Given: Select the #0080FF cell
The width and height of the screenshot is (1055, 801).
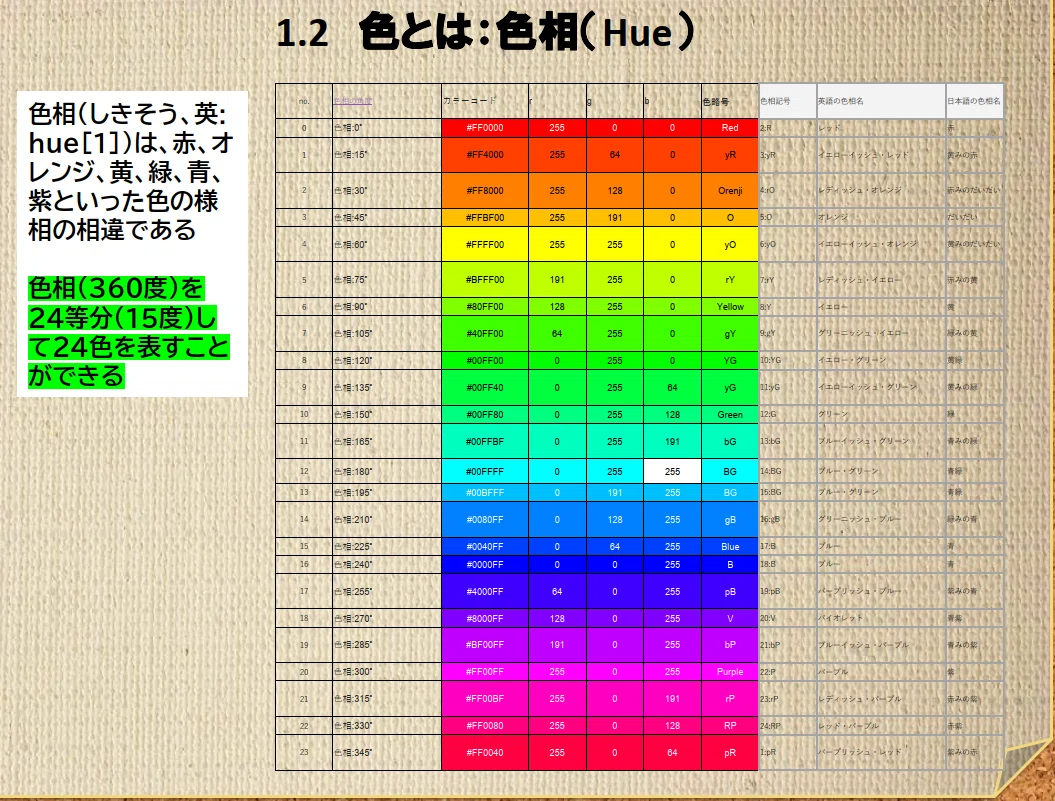Looking at the screenshot, I should (485, 520).
